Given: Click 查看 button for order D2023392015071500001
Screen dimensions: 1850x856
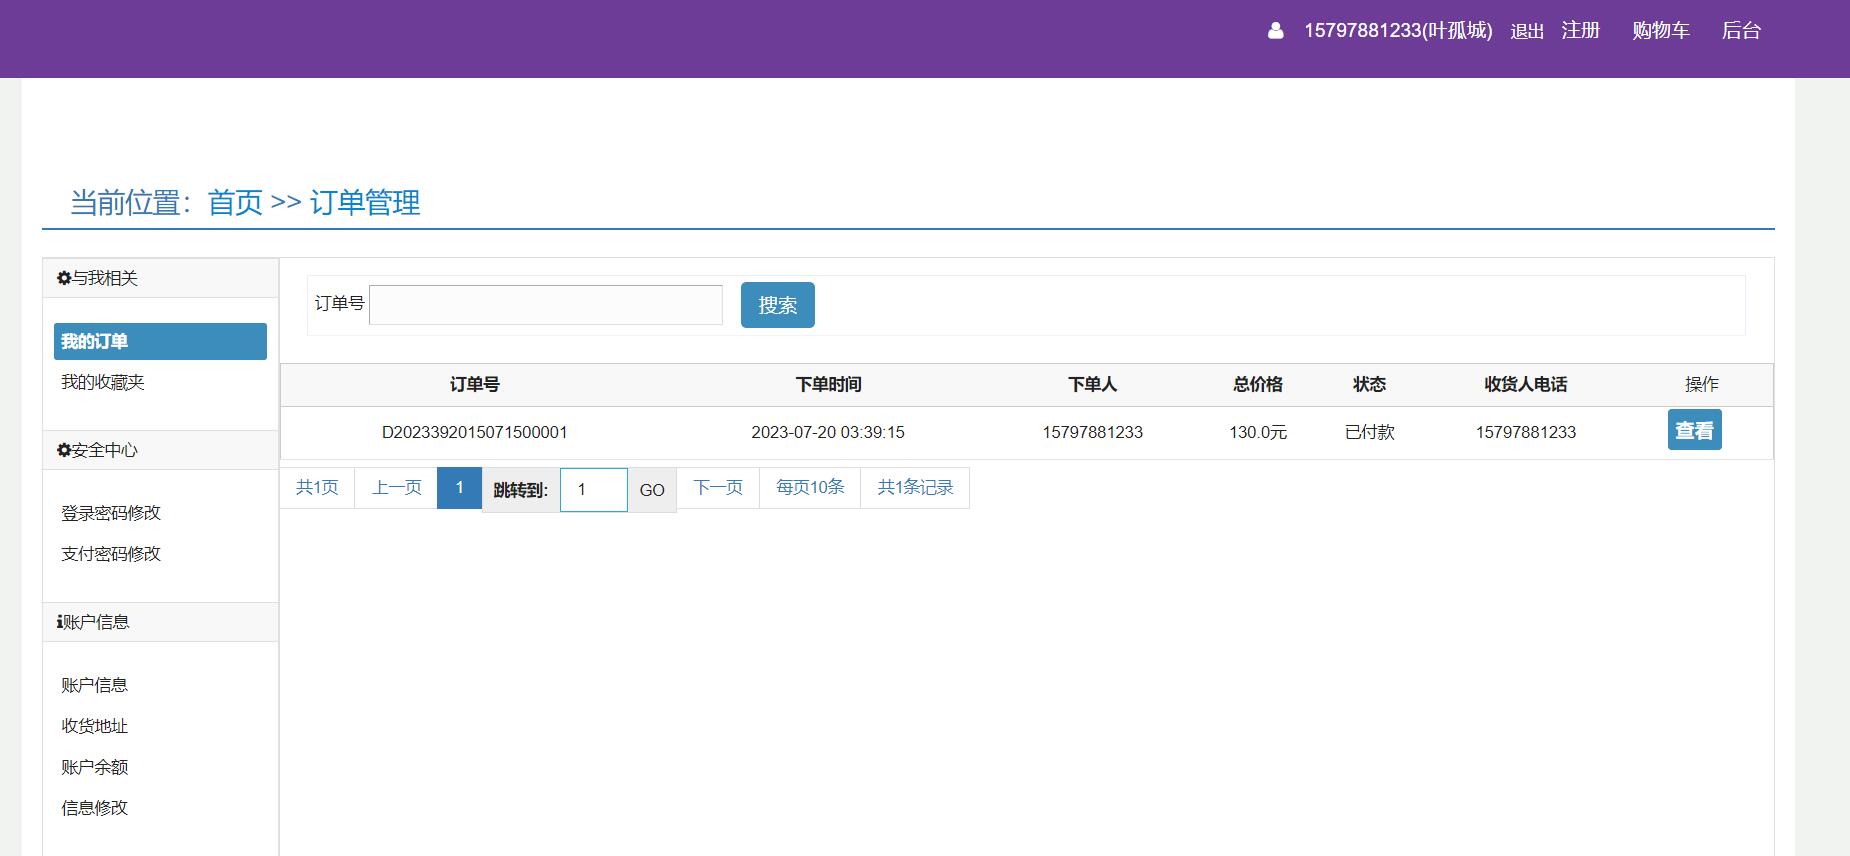Looking at the screenshot, I should [1695, 430].
